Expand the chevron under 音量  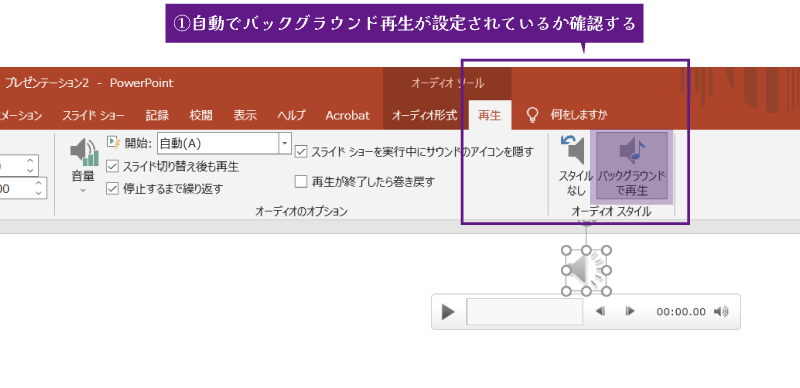tap(83, 190)
